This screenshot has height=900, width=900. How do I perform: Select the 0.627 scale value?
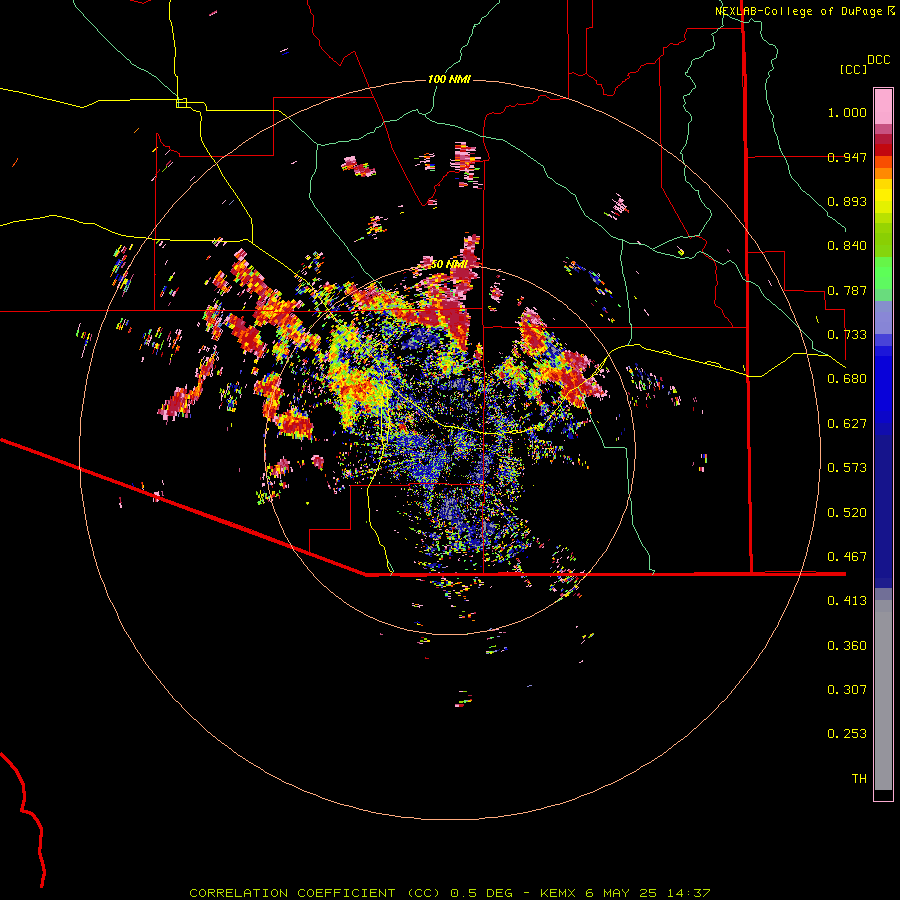tap(847, 424)
